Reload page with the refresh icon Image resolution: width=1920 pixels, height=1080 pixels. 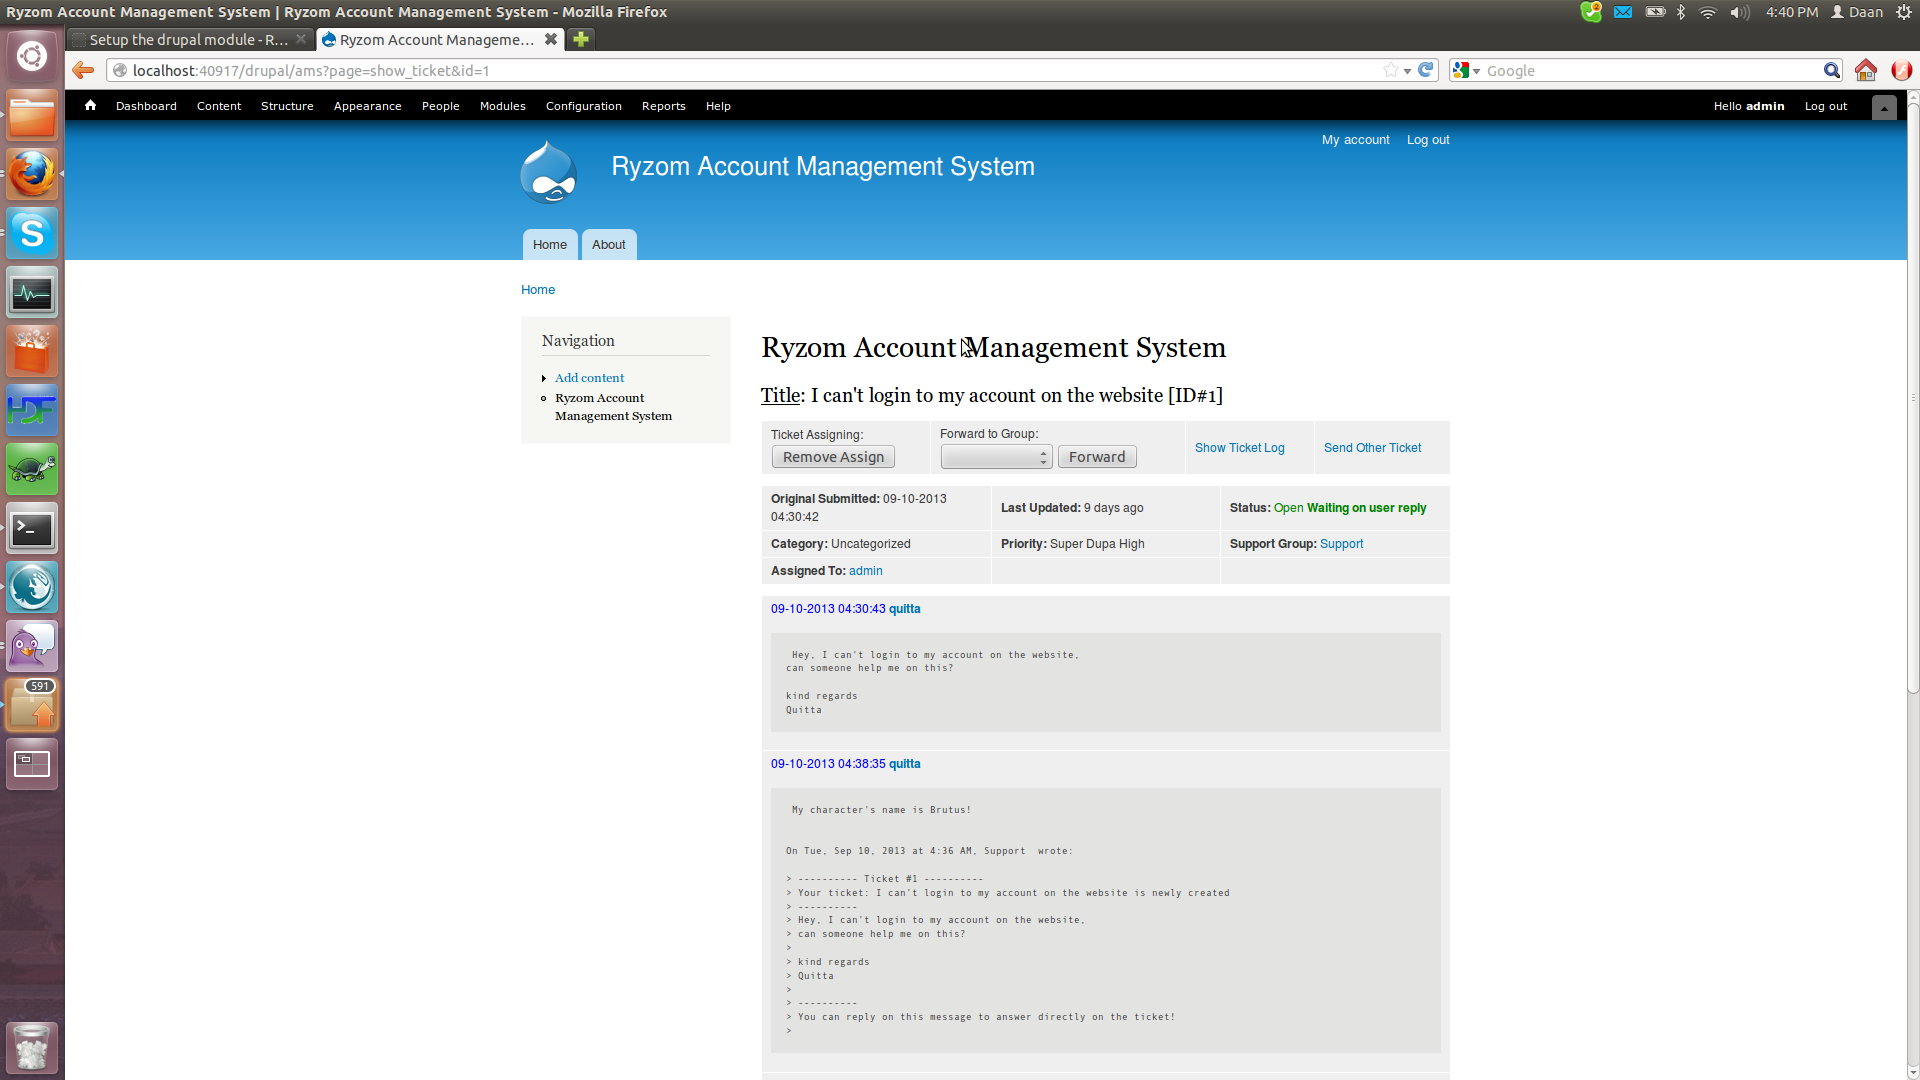[x=1426, y=70]
